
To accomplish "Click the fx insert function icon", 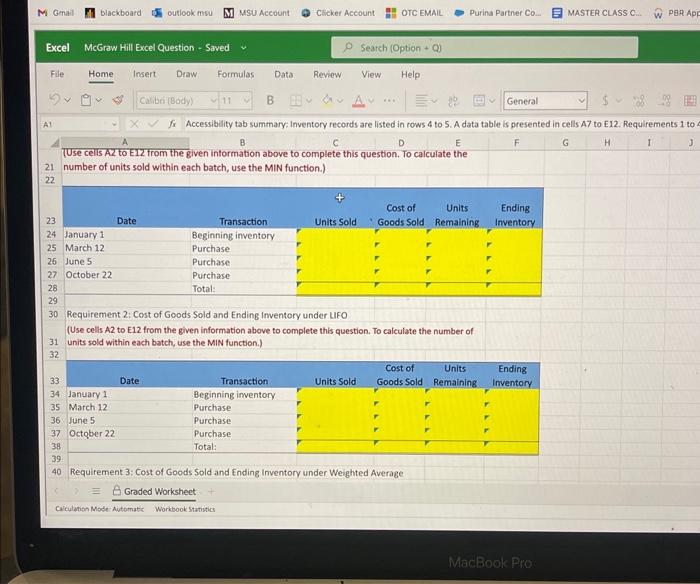I will (x=172, y=124).
